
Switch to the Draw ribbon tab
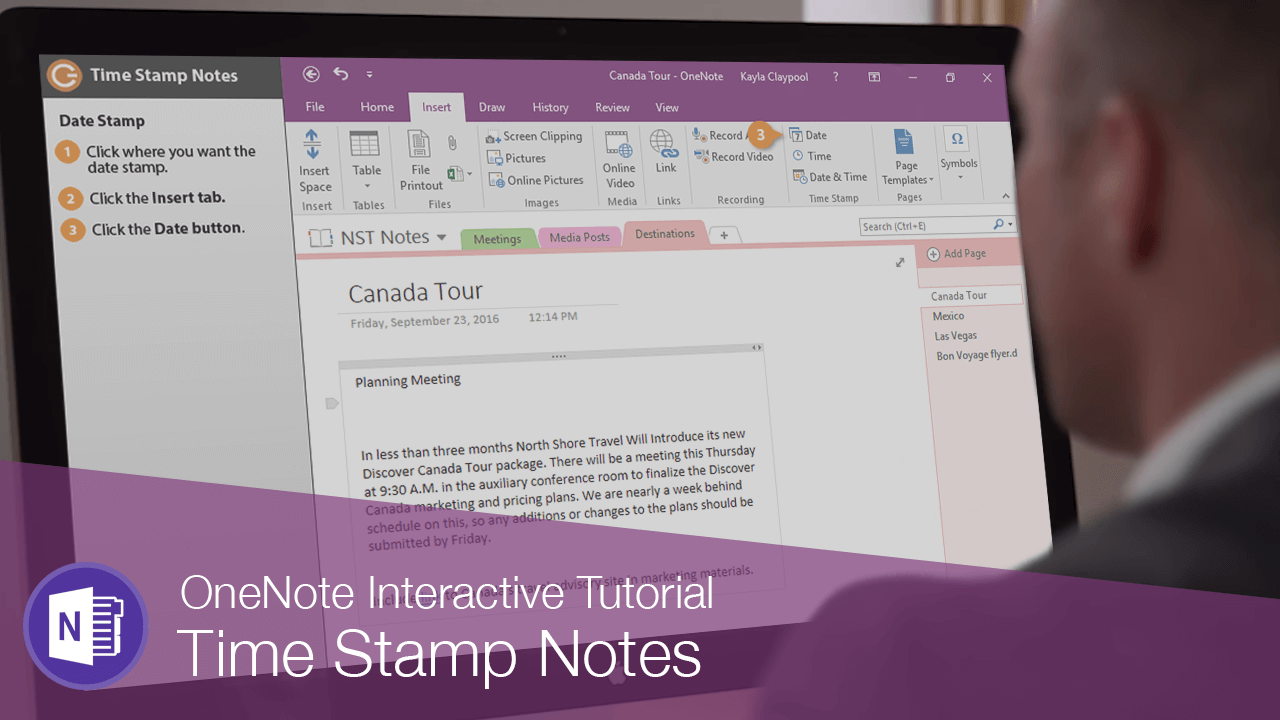click(491, 107)
